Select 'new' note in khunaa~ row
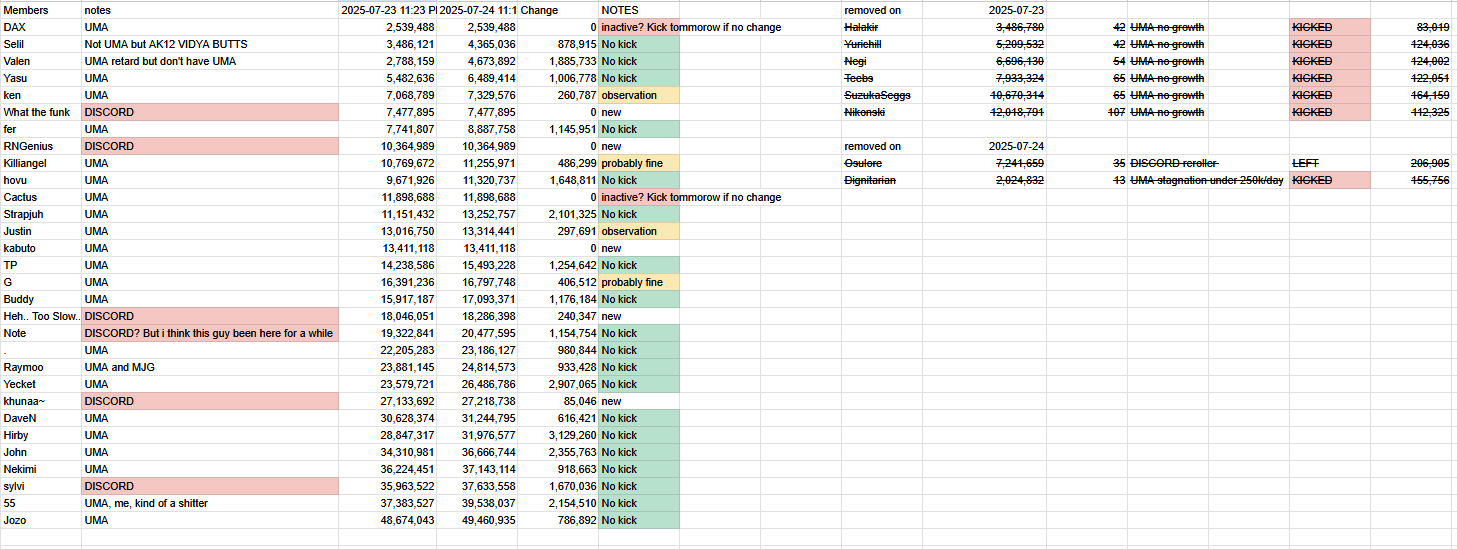Screen dimensions: 1457x549 click(x=639, y=401)
